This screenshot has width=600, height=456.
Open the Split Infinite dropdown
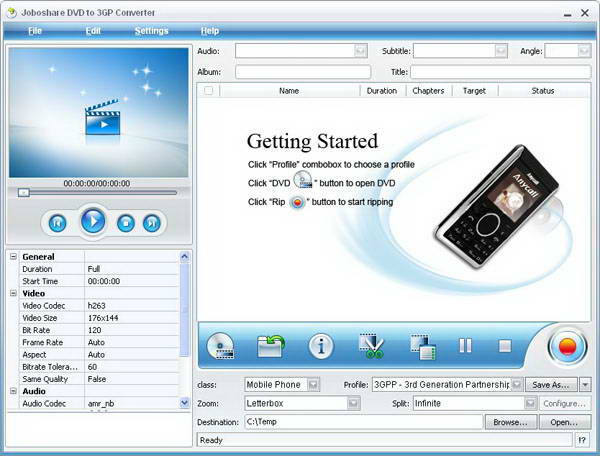click(x=530, y=403)
